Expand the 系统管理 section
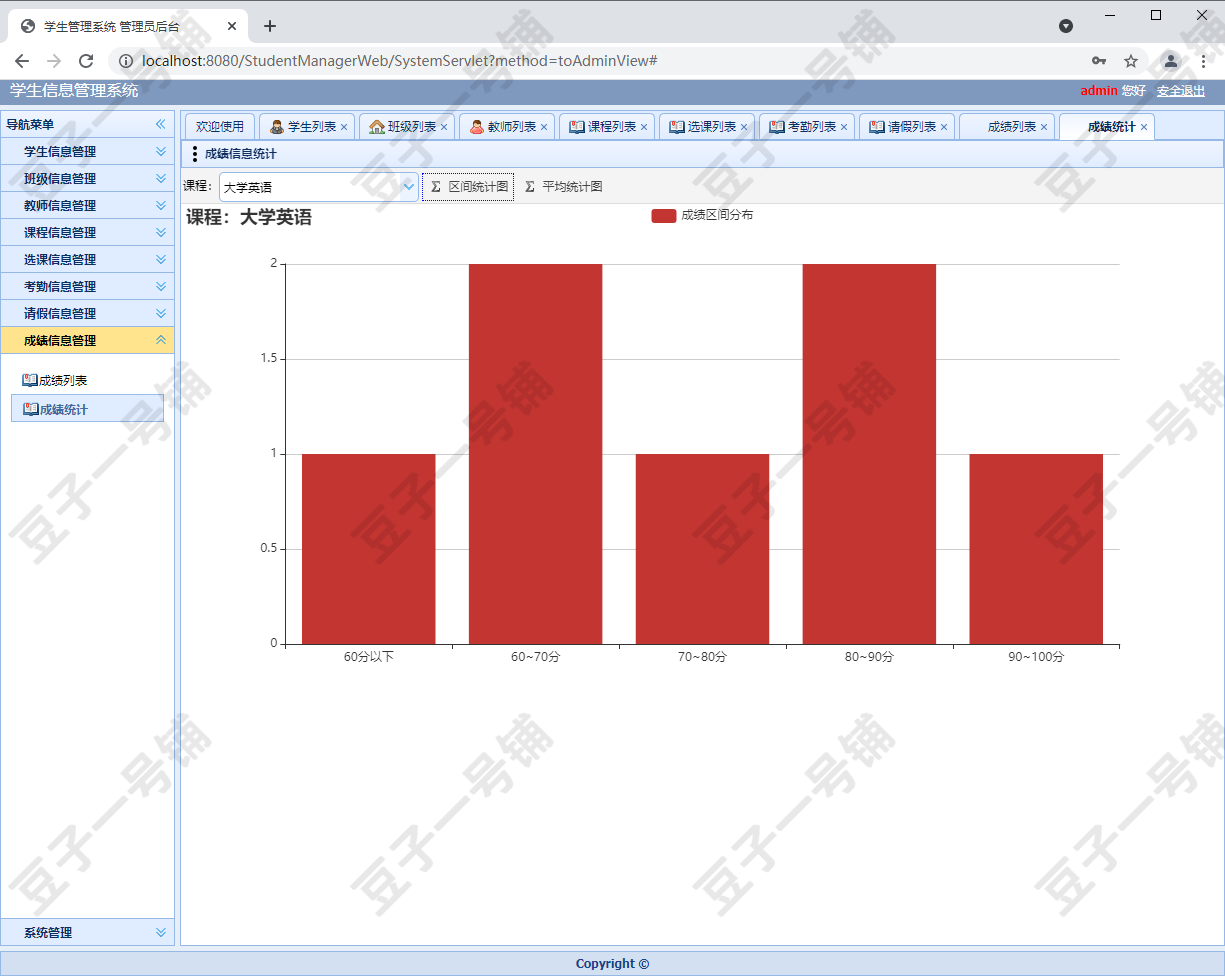This screenshot has width=1225, height=976. click(x=87, y=932)
